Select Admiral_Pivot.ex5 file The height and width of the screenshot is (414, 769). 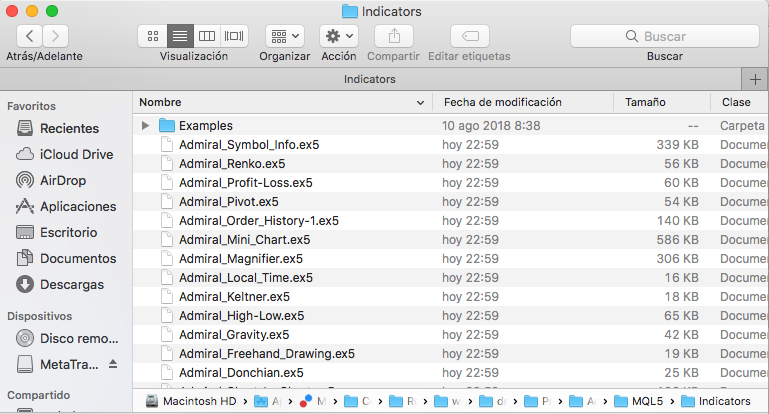(229, 202)
